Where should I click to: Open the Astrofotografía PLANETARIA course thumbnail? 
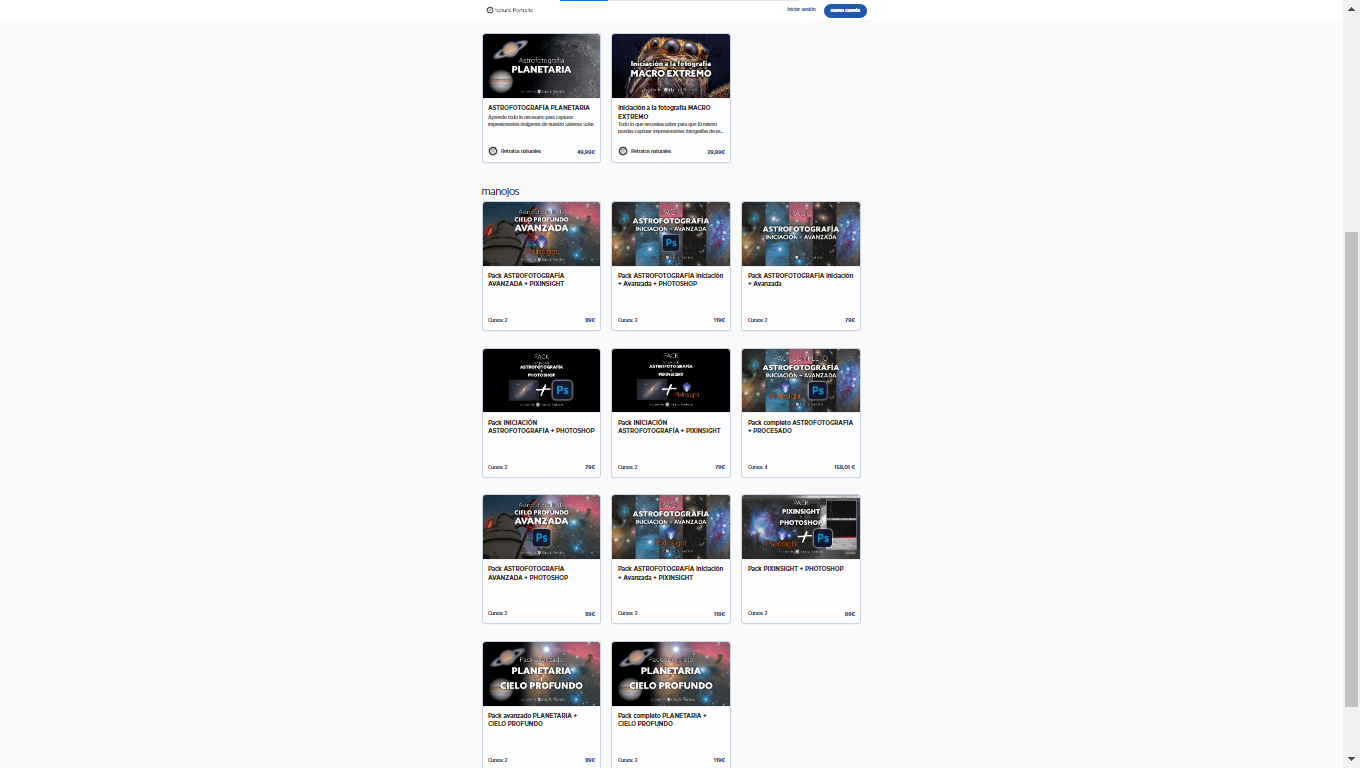coord(541,66)
